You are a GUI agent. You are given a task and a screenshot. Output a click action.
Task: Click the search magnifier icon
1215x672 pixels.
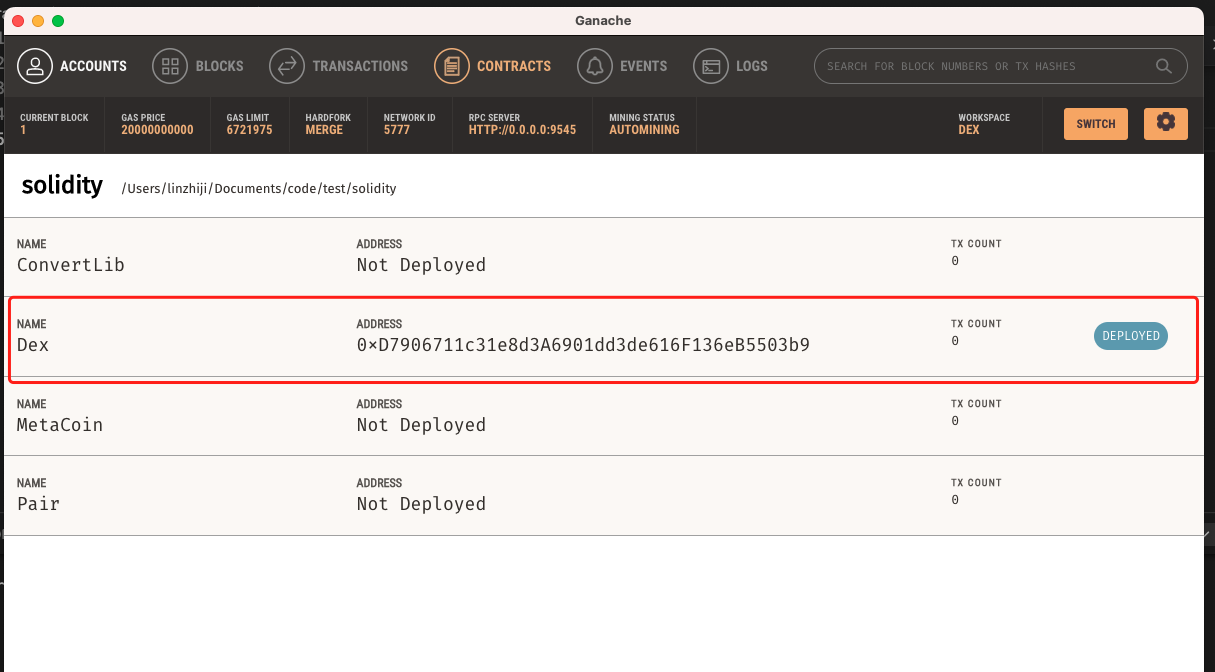pyautogui.click(x=1164, y=66)
